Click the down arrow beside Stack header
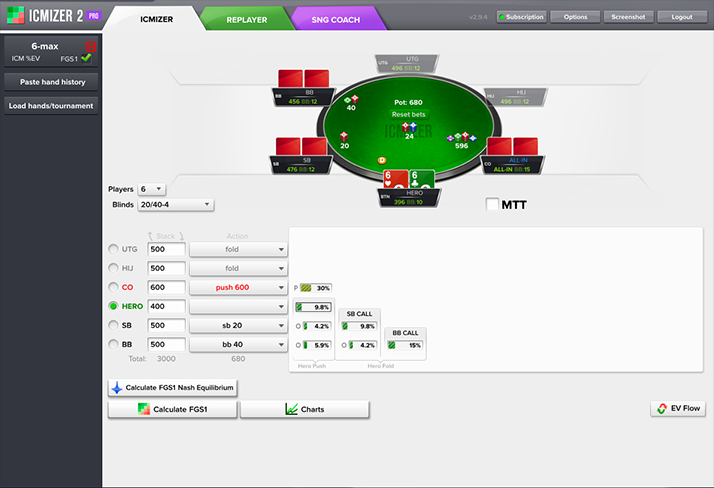Screen dimensions: 714x488 181,236
